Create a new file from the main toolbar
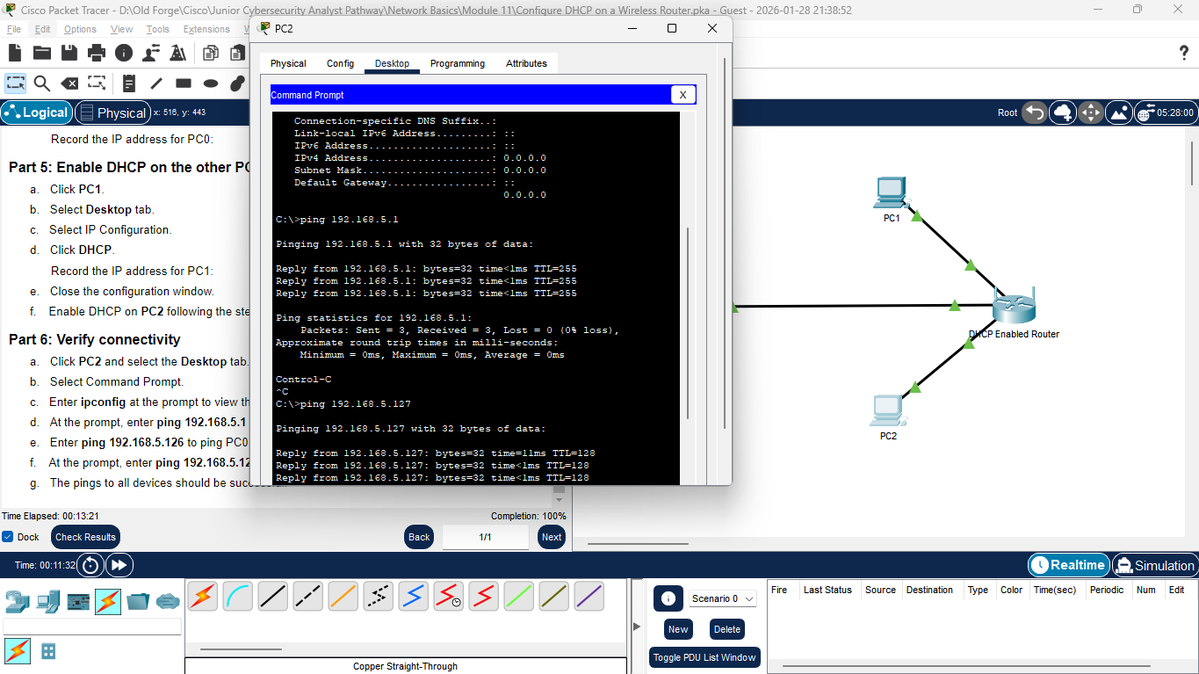Viewport: 1199px width, 674px height. pos(15,53)
